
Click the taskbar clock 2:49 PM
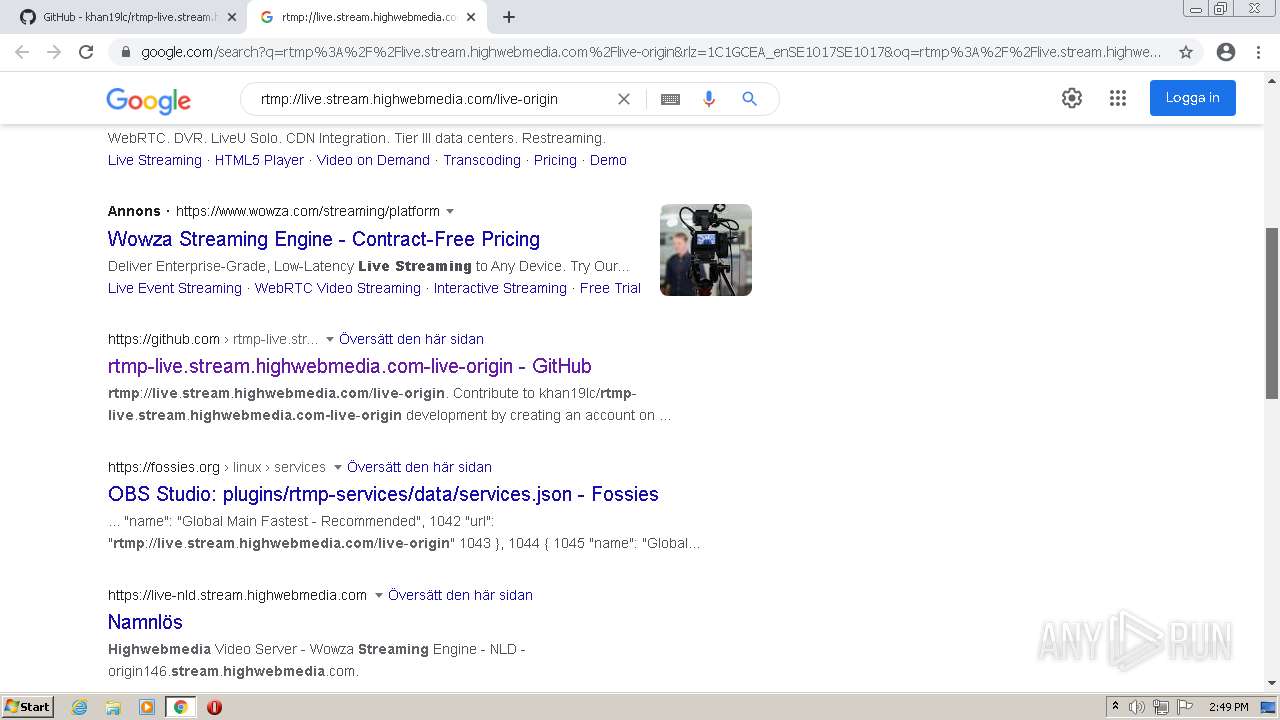click(x=1228, y=707)
